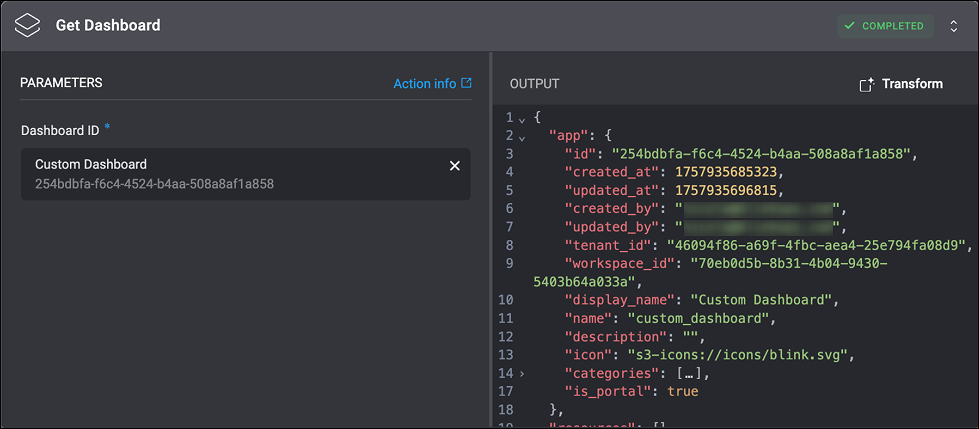This screenshot has width=979, height=429.
Task: Click the checkmark icon in the COMPLETED badge
Action: [849, 26]
